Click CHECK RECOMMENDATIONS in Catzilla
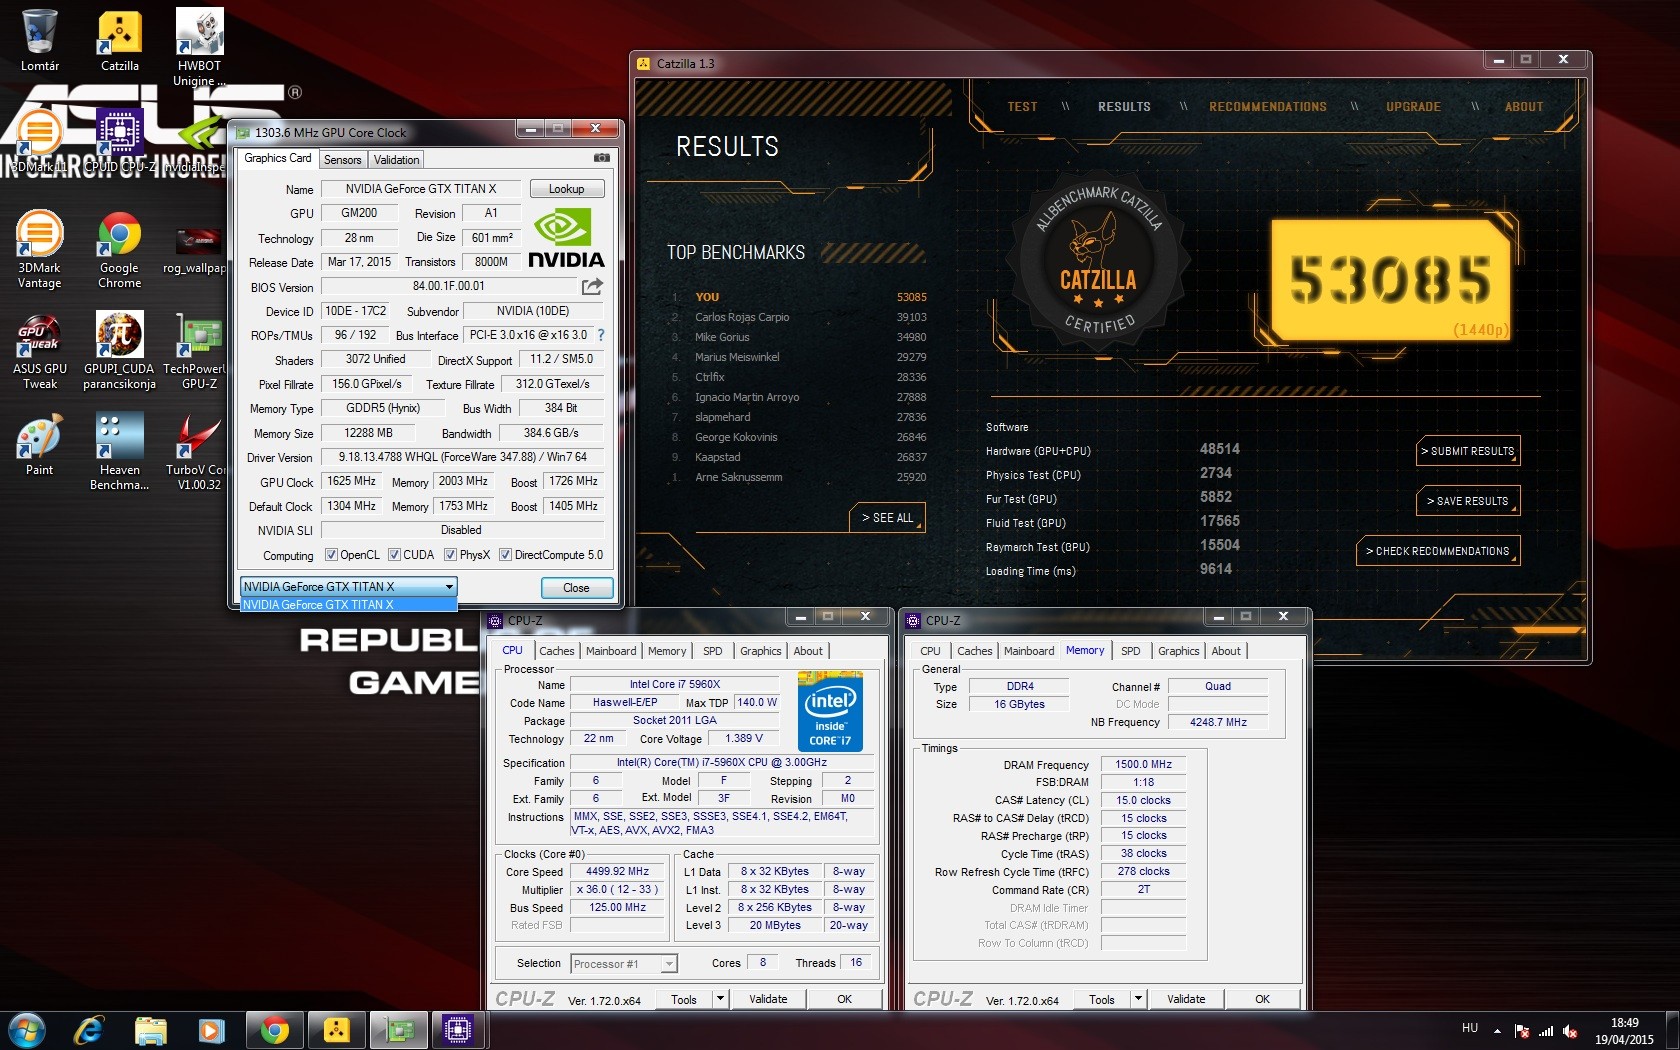Image resolution: width=1680 pixels, height=1050 pixels. (1438, 551)
